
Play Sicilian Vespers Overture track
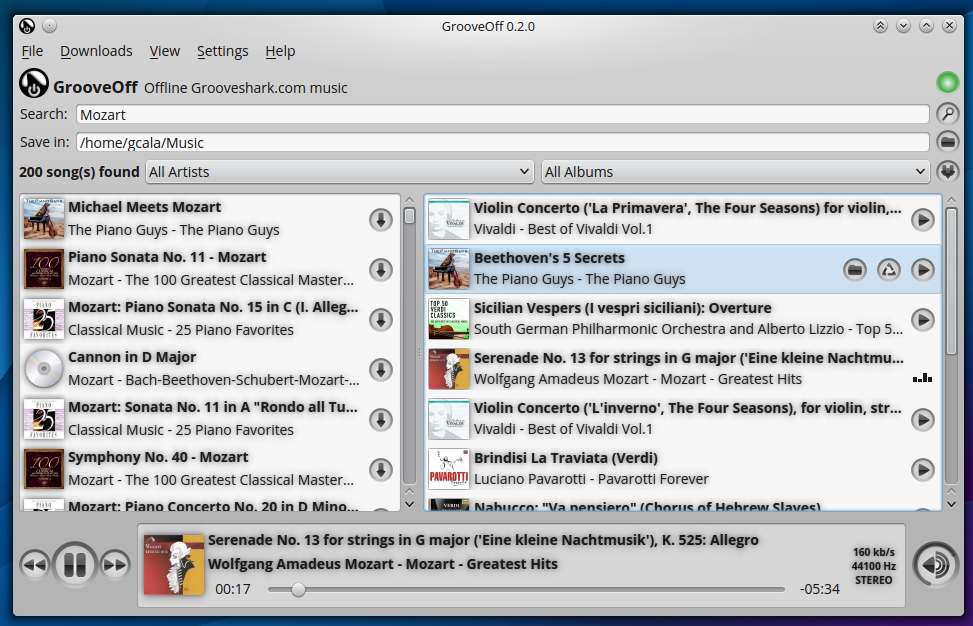click(x=923, y=320)
